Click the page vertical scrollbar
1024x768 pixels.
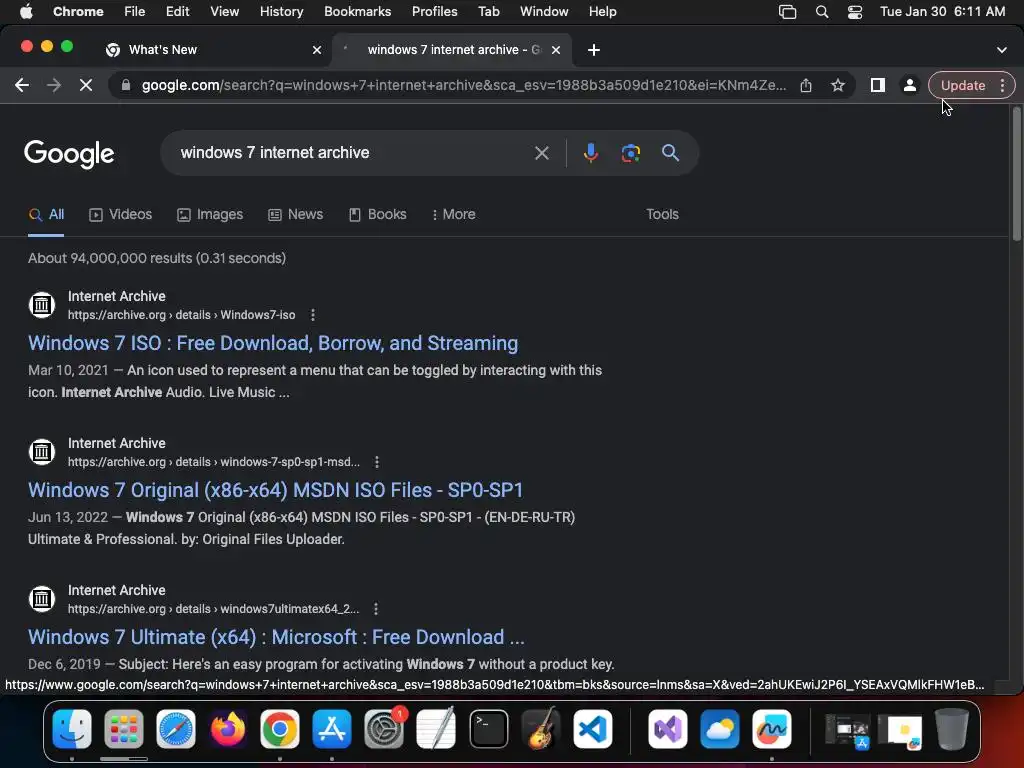tap(1016, 175)
